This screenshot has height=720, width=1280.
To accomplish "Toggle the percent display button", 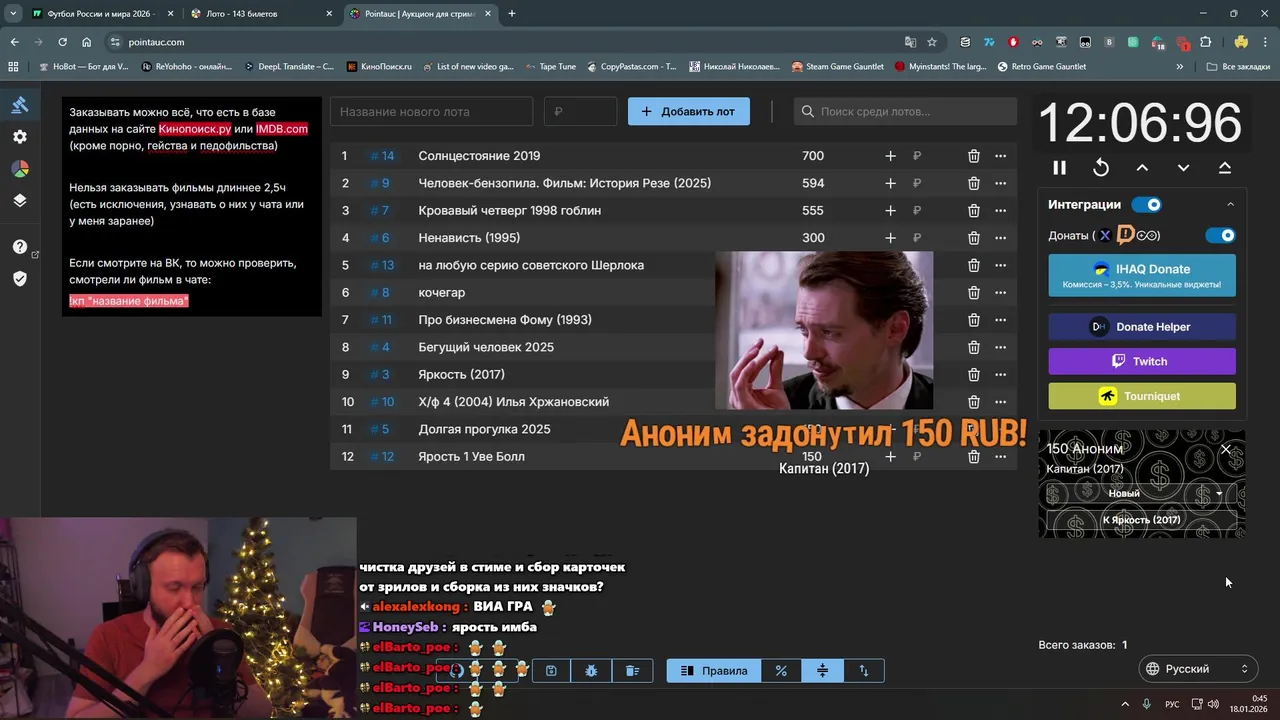I will coord(781,671).
